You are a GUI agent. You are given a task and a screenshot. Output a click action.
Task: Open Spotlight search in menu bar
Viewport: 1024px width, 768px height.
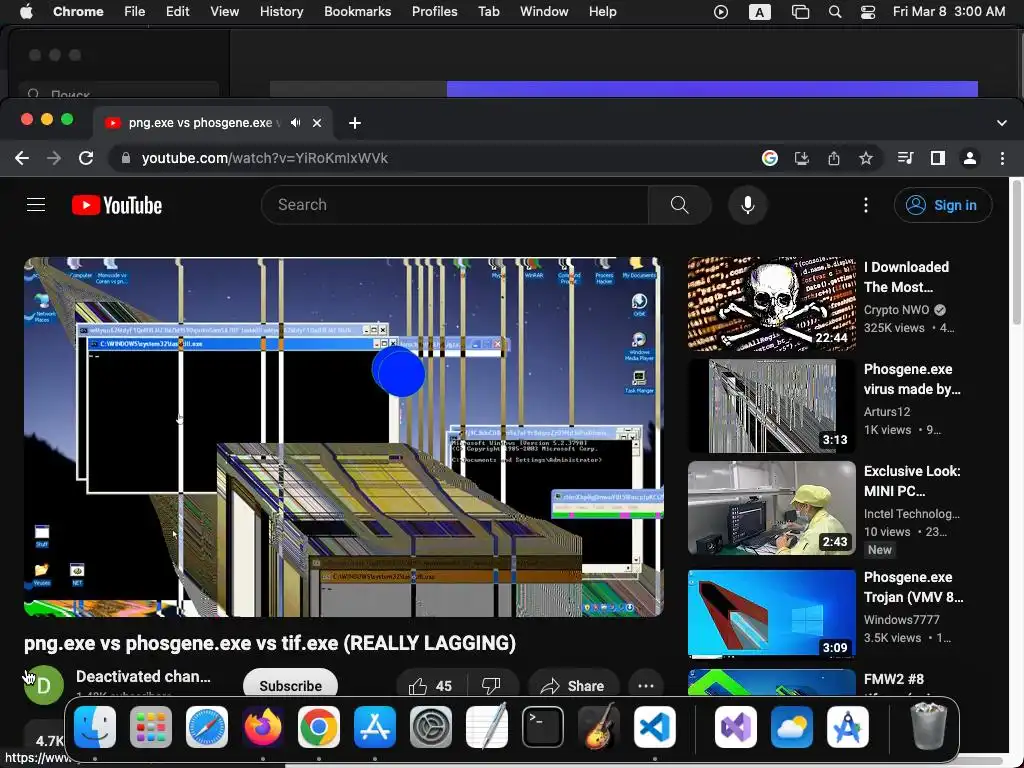[835, 12]
